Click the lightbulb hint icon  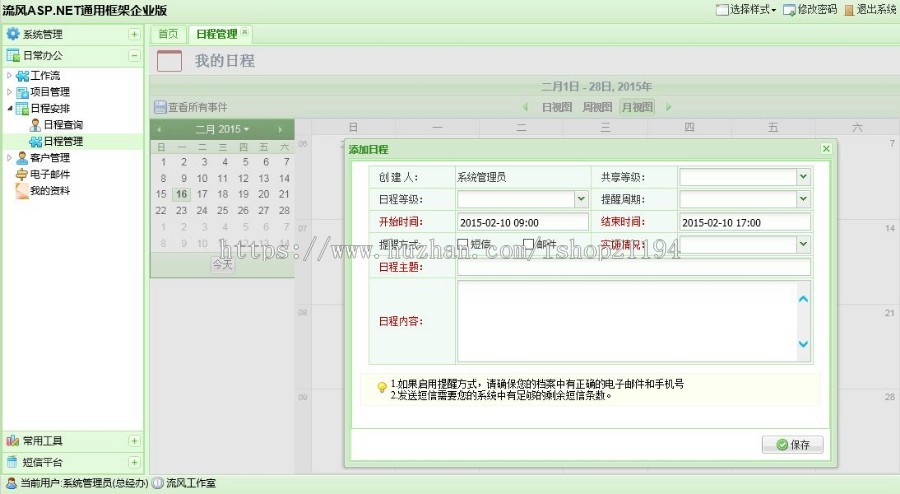(381, 388)
